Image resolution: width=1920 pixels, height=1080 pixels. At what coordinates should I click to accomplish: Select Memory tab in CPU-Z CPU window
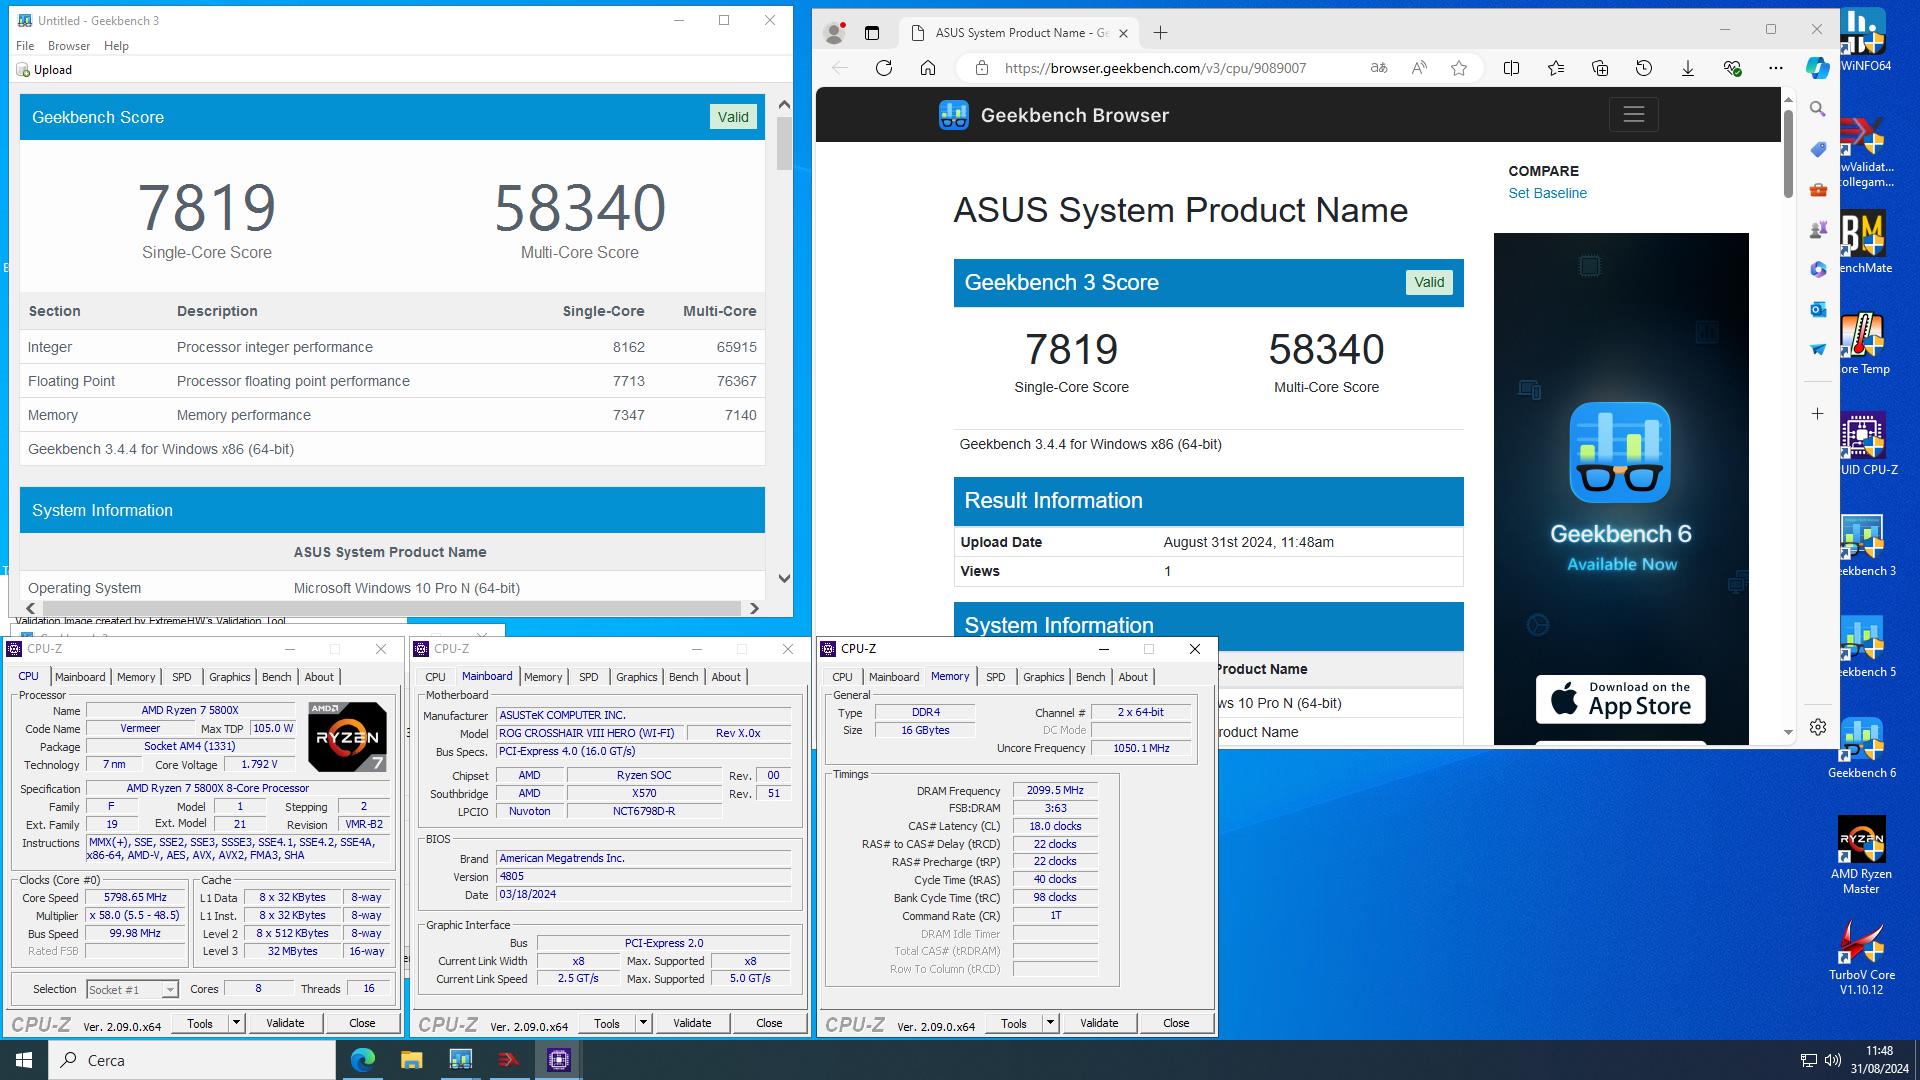coord(136,677)
